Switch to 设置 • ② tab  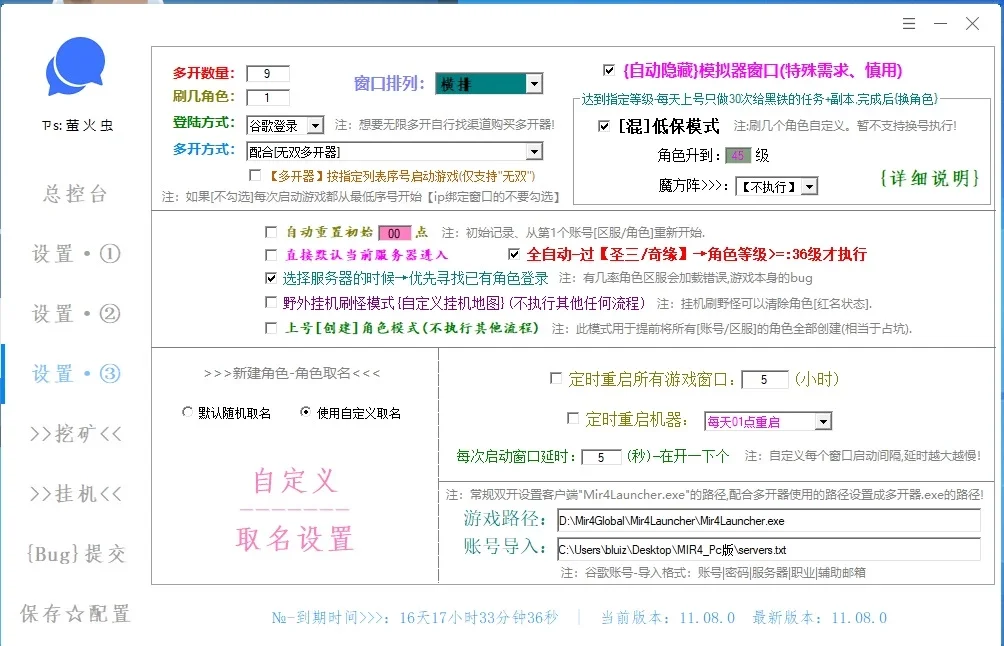tap(76, 314)
